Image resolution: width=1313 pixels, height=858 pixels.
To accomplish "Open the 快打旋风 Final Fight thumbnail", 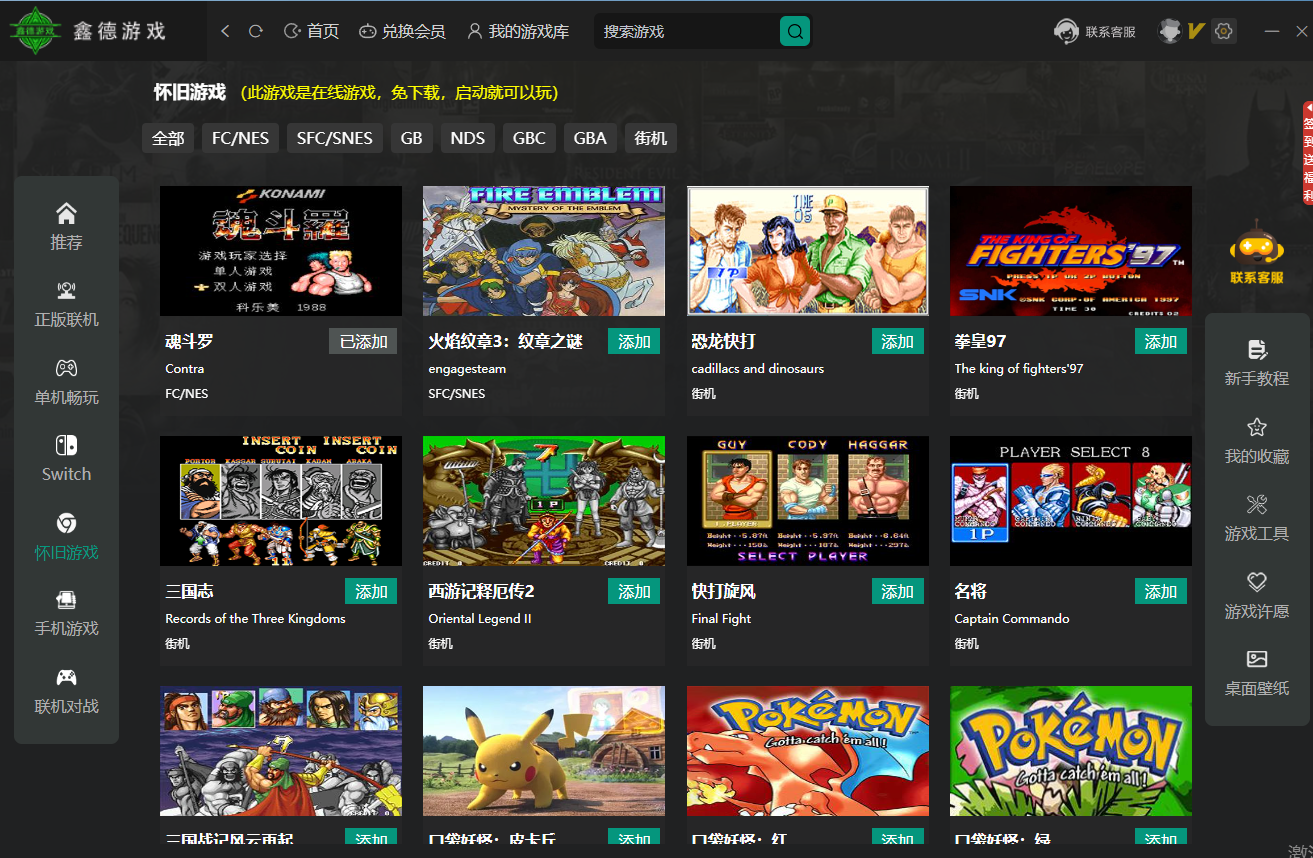I will pos(808,501).
